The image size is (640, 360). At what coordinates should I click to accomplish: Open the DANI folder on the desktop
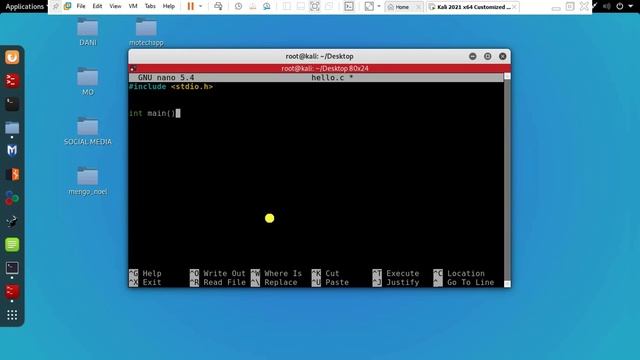point(88,32)
